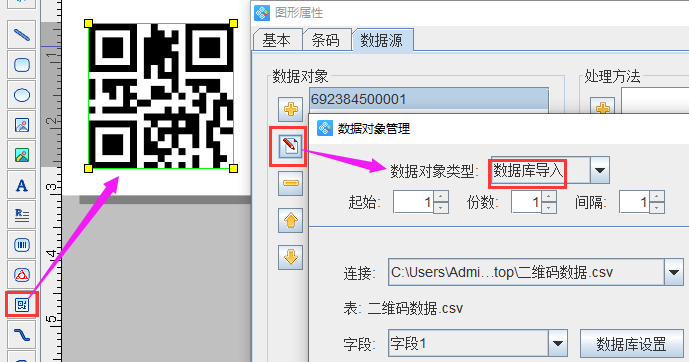Switch to the 条码 tab

[x=326, y=40]
